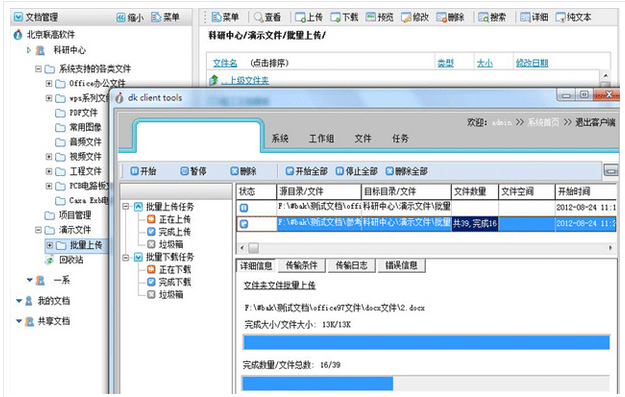Select 北京联高软件 root node

(x=51, y=35)
